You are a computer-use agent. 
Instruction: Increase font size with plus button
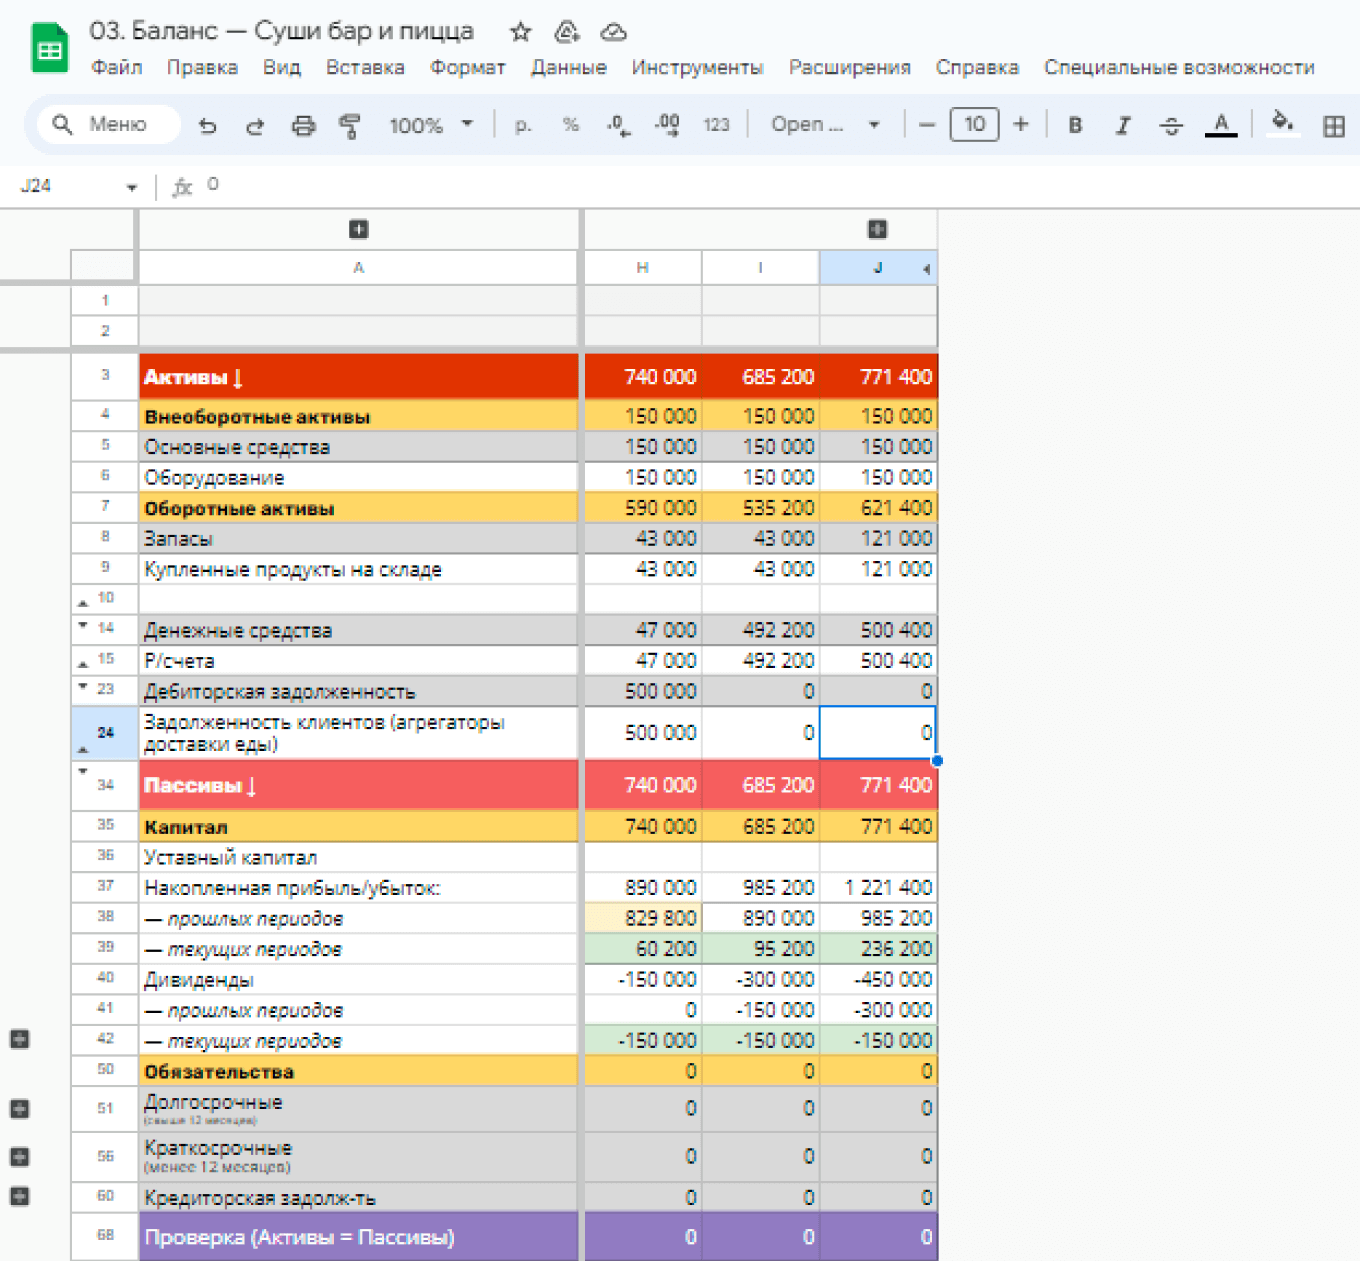pyautogui.click(x=1021, y=124)
